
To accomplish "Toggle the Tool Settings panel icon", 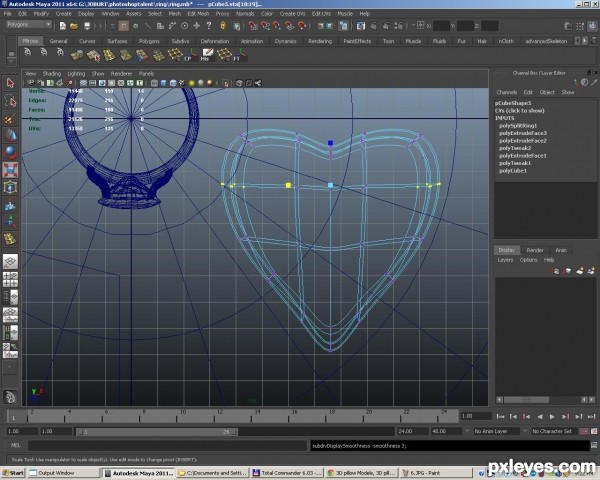I will pos(580,26).
